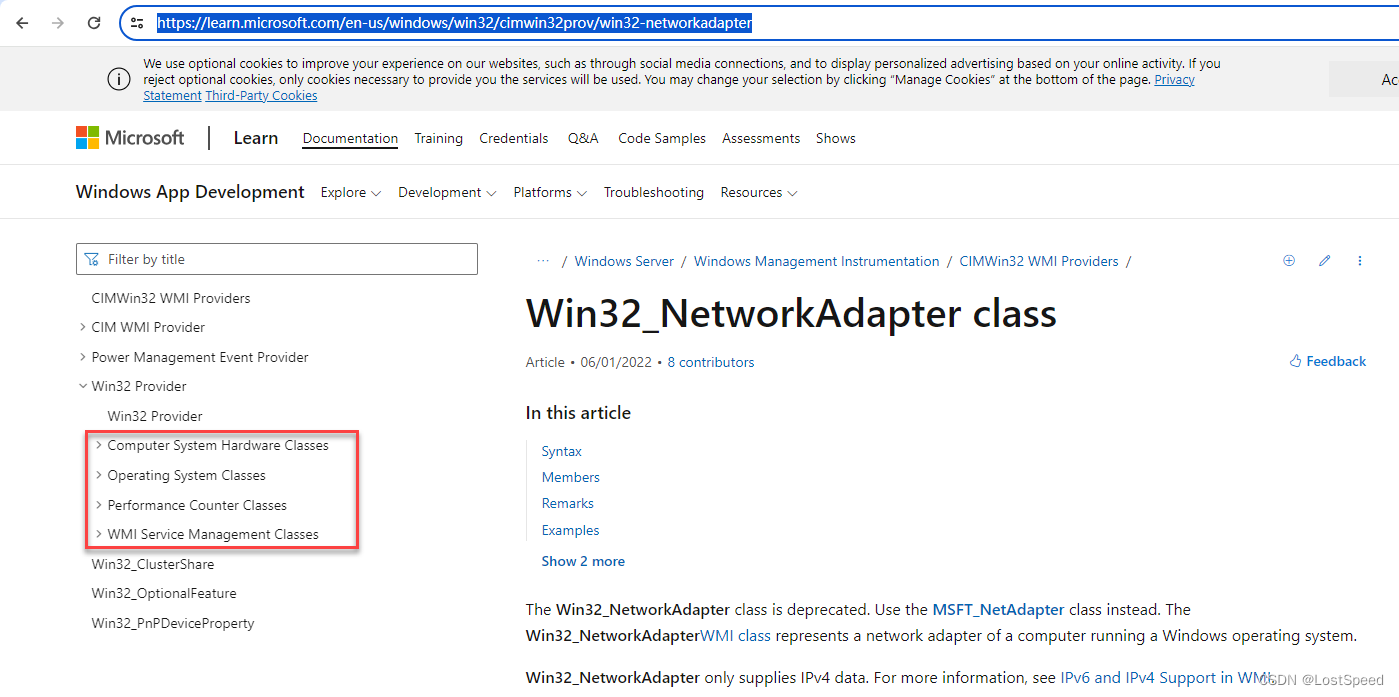This screenshot has width=1399, height=697.
Task: Select the Credentials nav item
Action: (x=514, y=138)
